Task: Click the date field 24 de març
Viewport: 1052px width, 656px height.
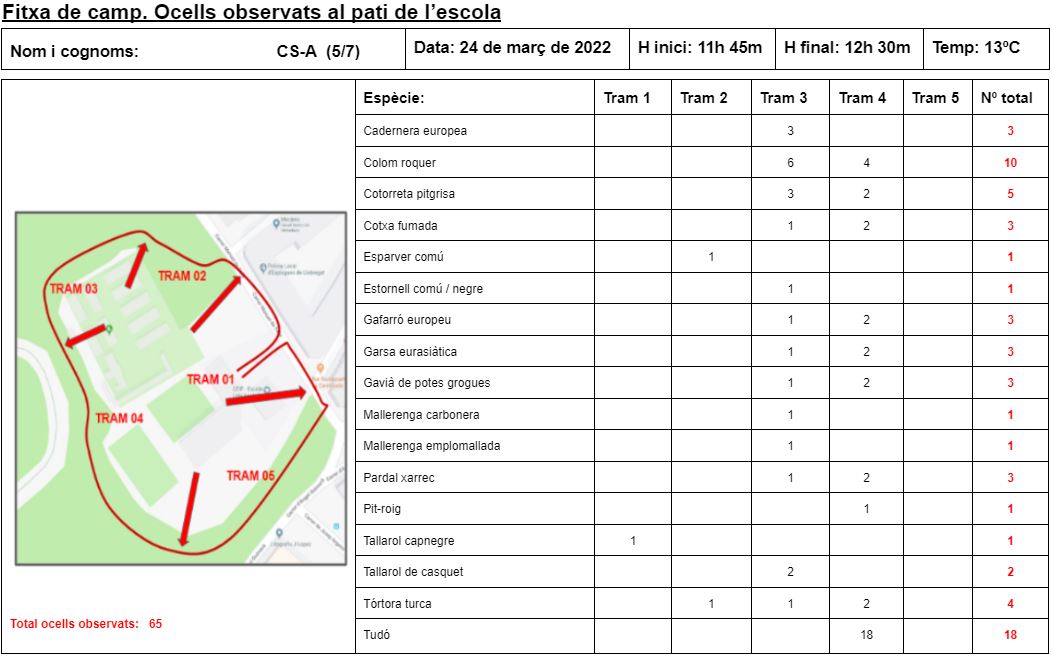Action: [512, 48]
